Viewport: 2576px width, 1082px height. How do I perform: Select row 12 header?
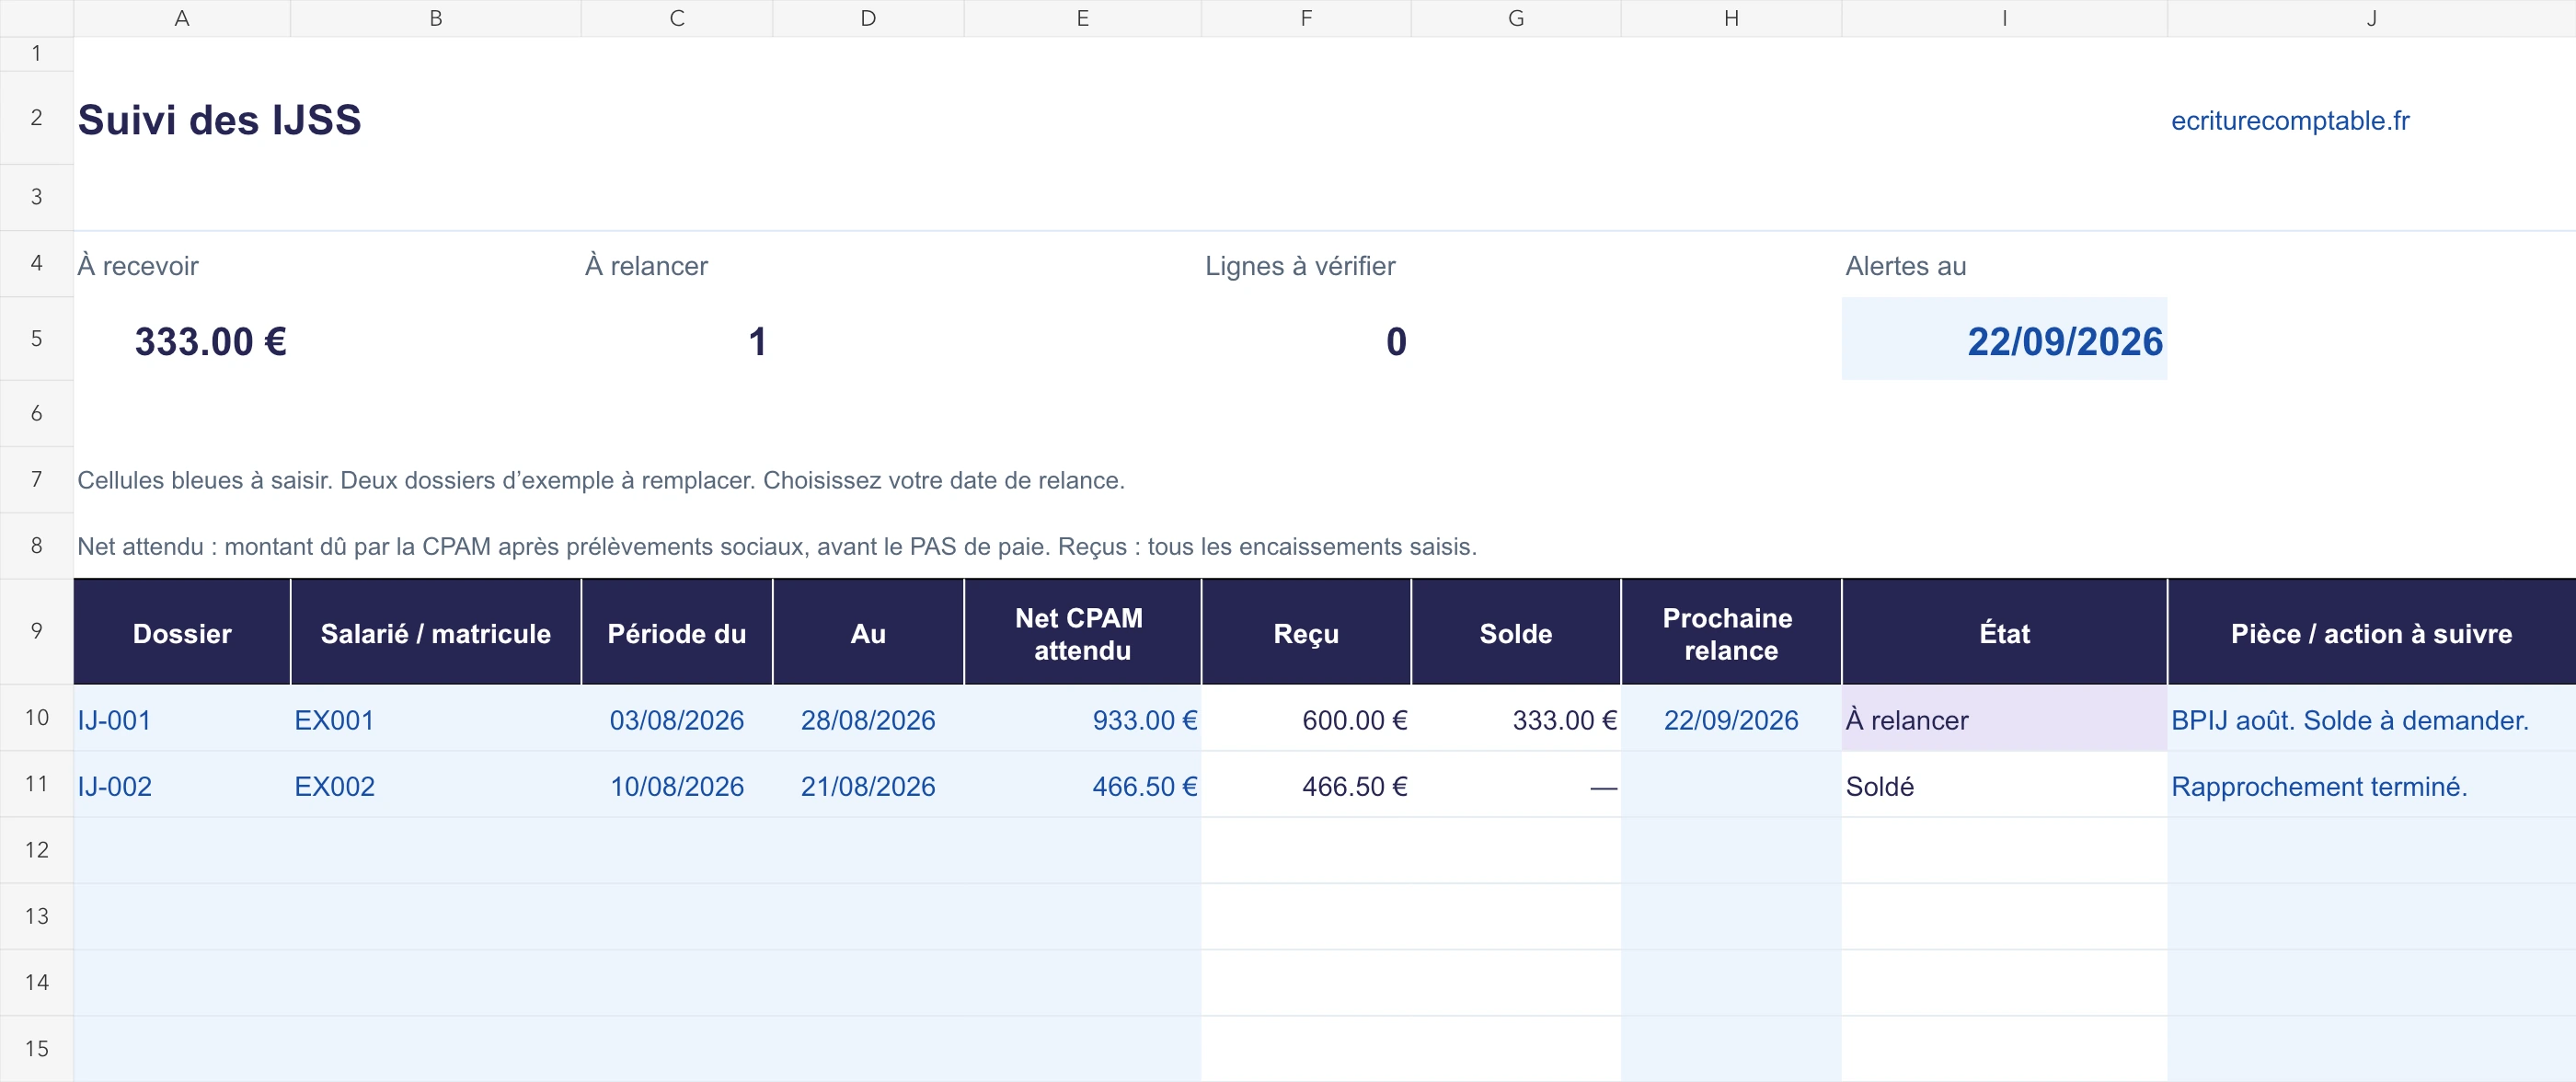(x=36, y=850)
